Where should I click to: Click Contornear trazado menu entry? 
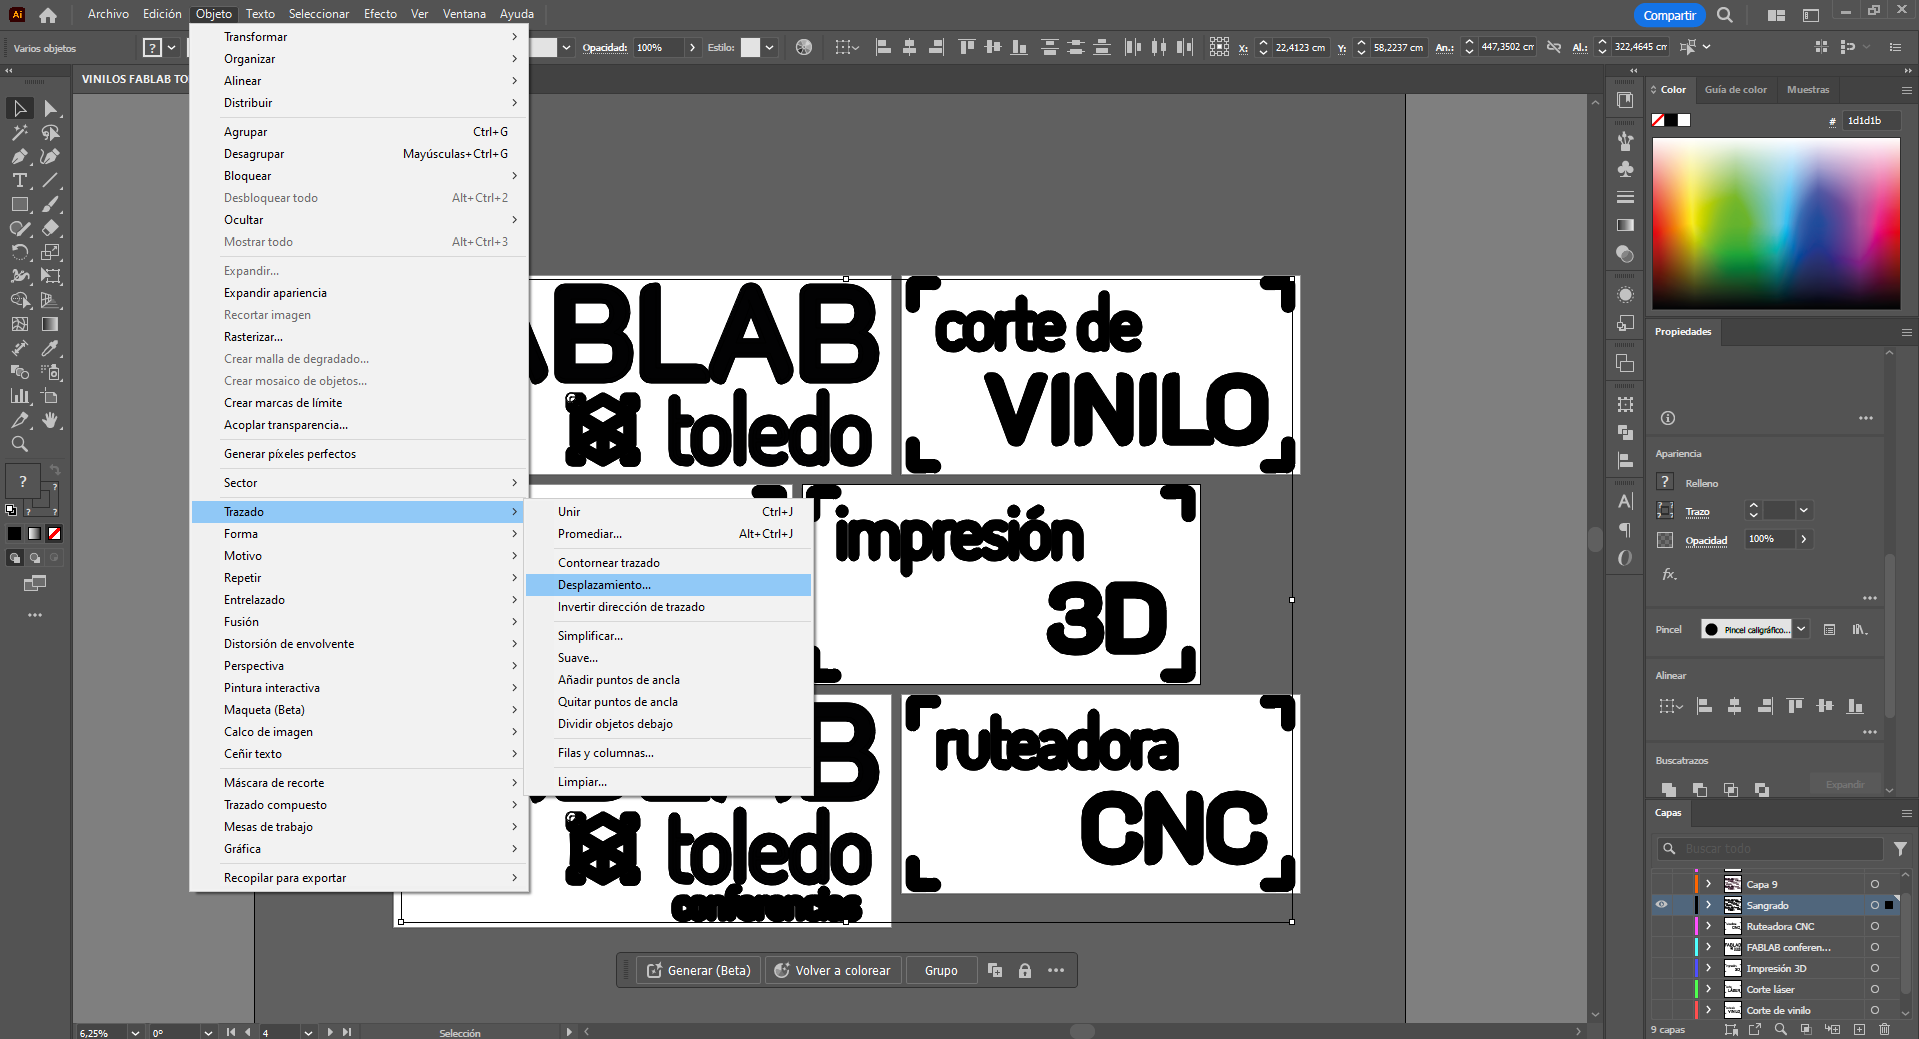(x=668, y=563)
